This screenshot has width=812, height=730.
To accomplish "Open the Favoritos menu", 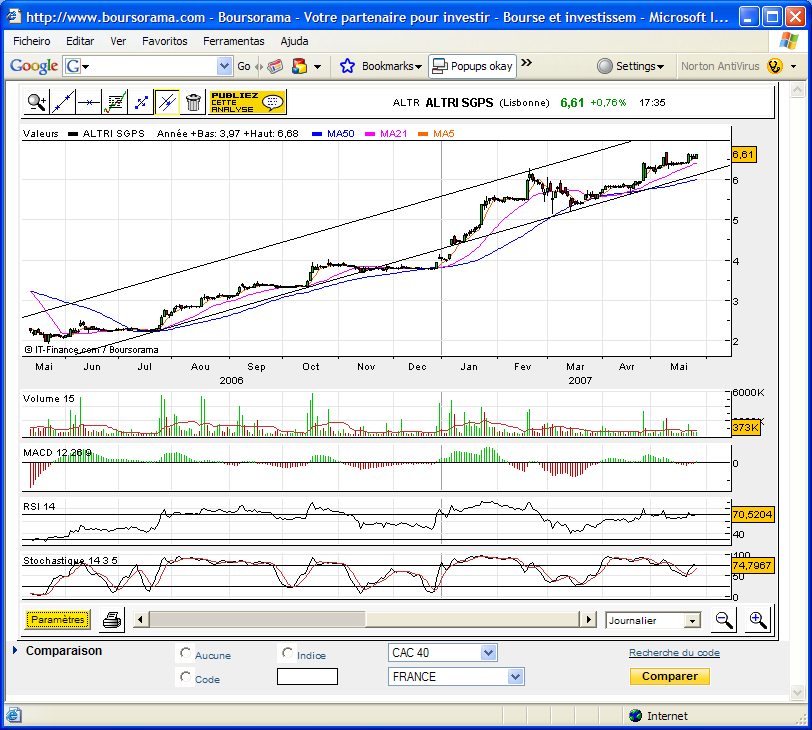I will click(x=165, y=41).
